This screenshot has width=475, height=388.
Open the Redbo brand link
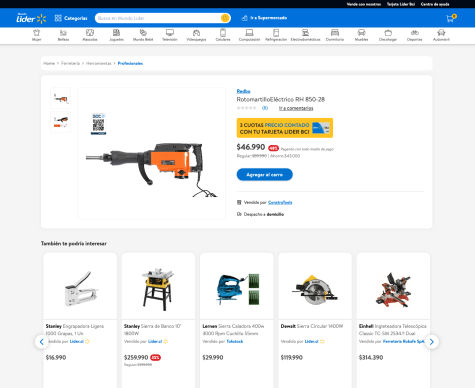[243, 91]
